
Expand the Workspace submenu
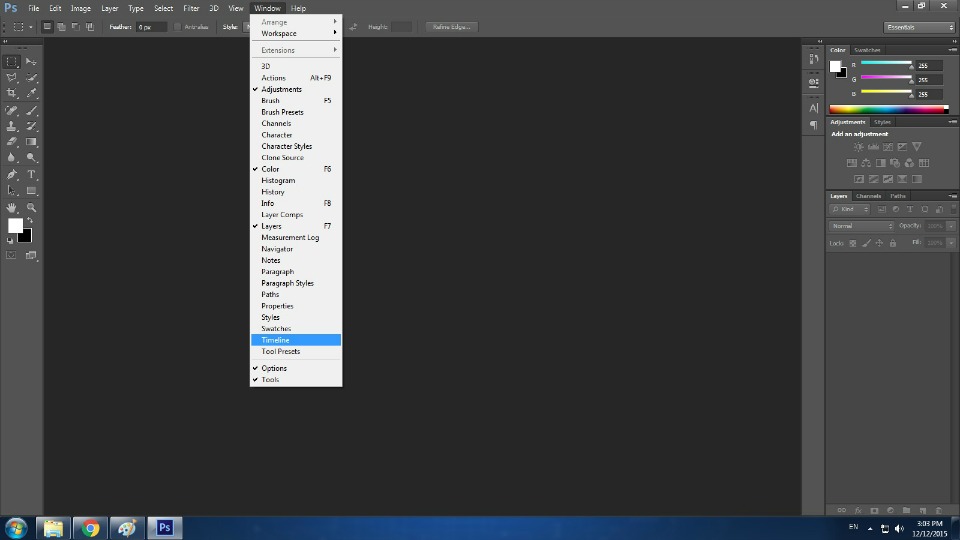296,34
